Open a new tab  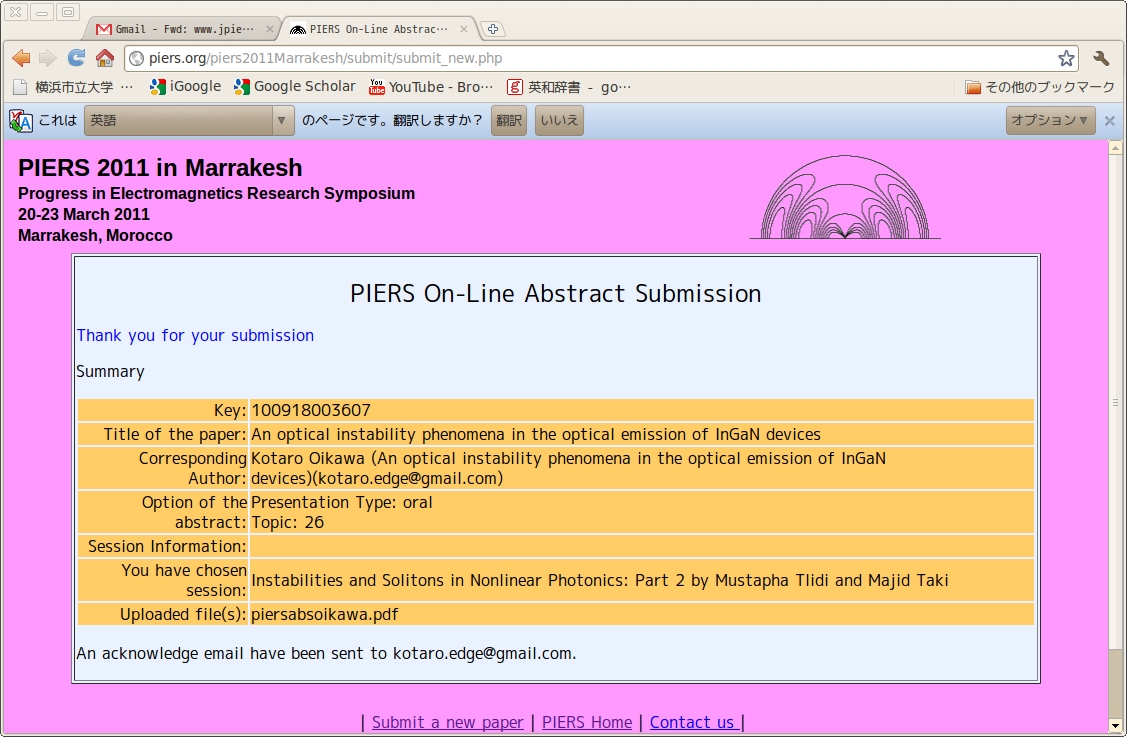(493, 29)
